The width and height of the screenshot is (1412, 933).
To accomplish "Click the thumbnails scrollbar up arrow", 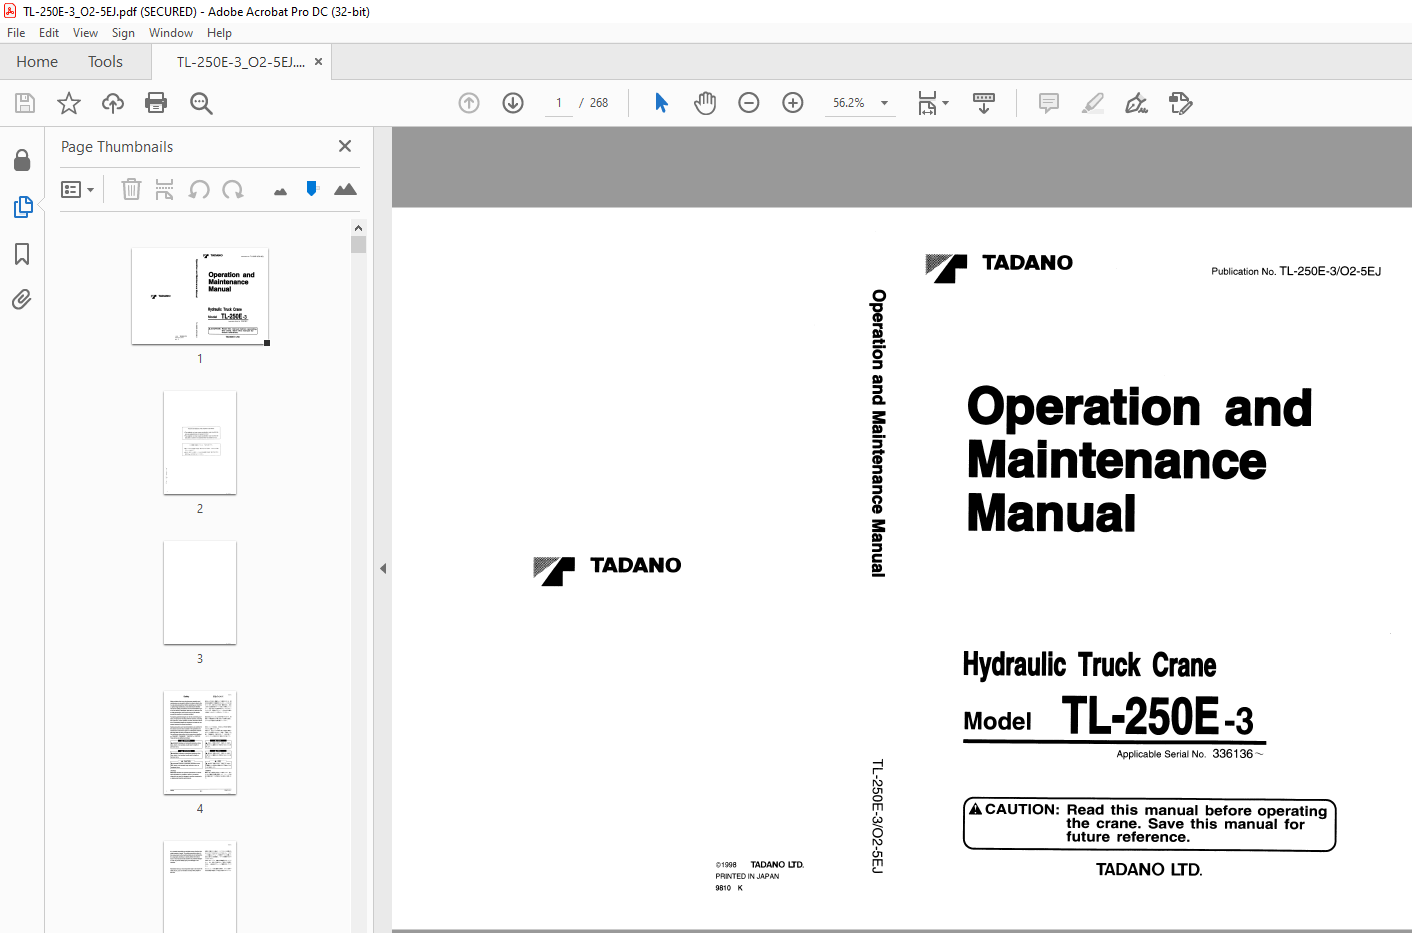I will coord(359,228).
